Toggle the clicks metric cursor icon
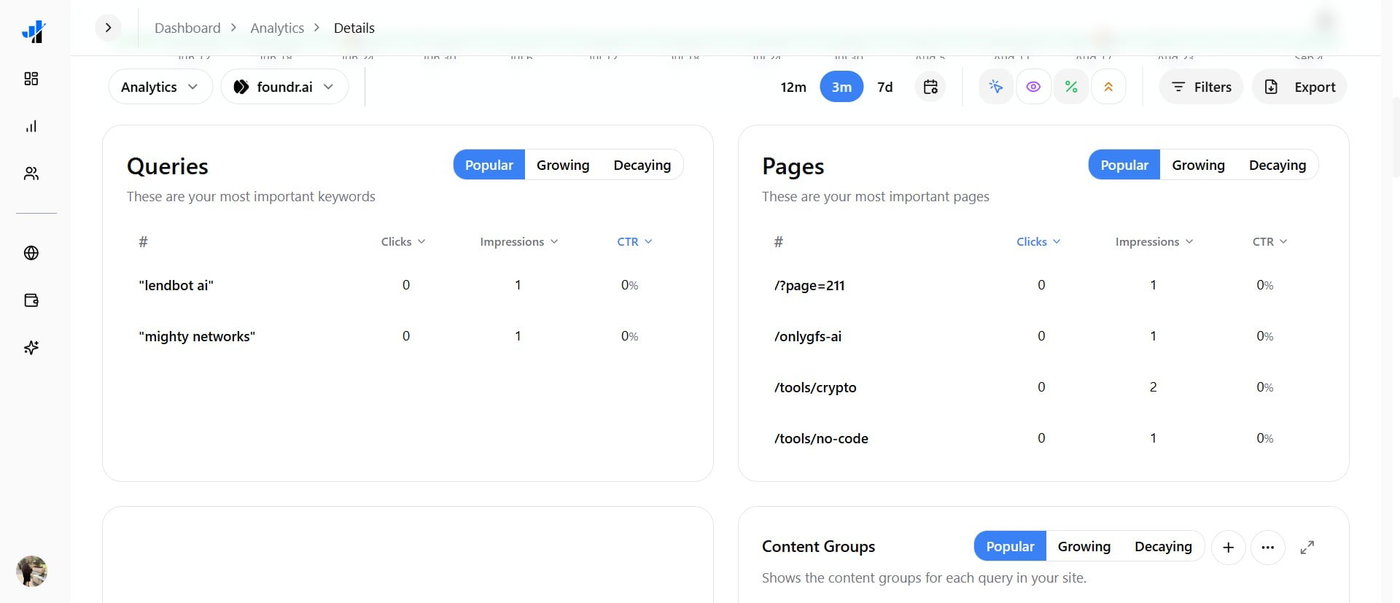Viewport: 1400px width, 603px height. pos(996,87)
